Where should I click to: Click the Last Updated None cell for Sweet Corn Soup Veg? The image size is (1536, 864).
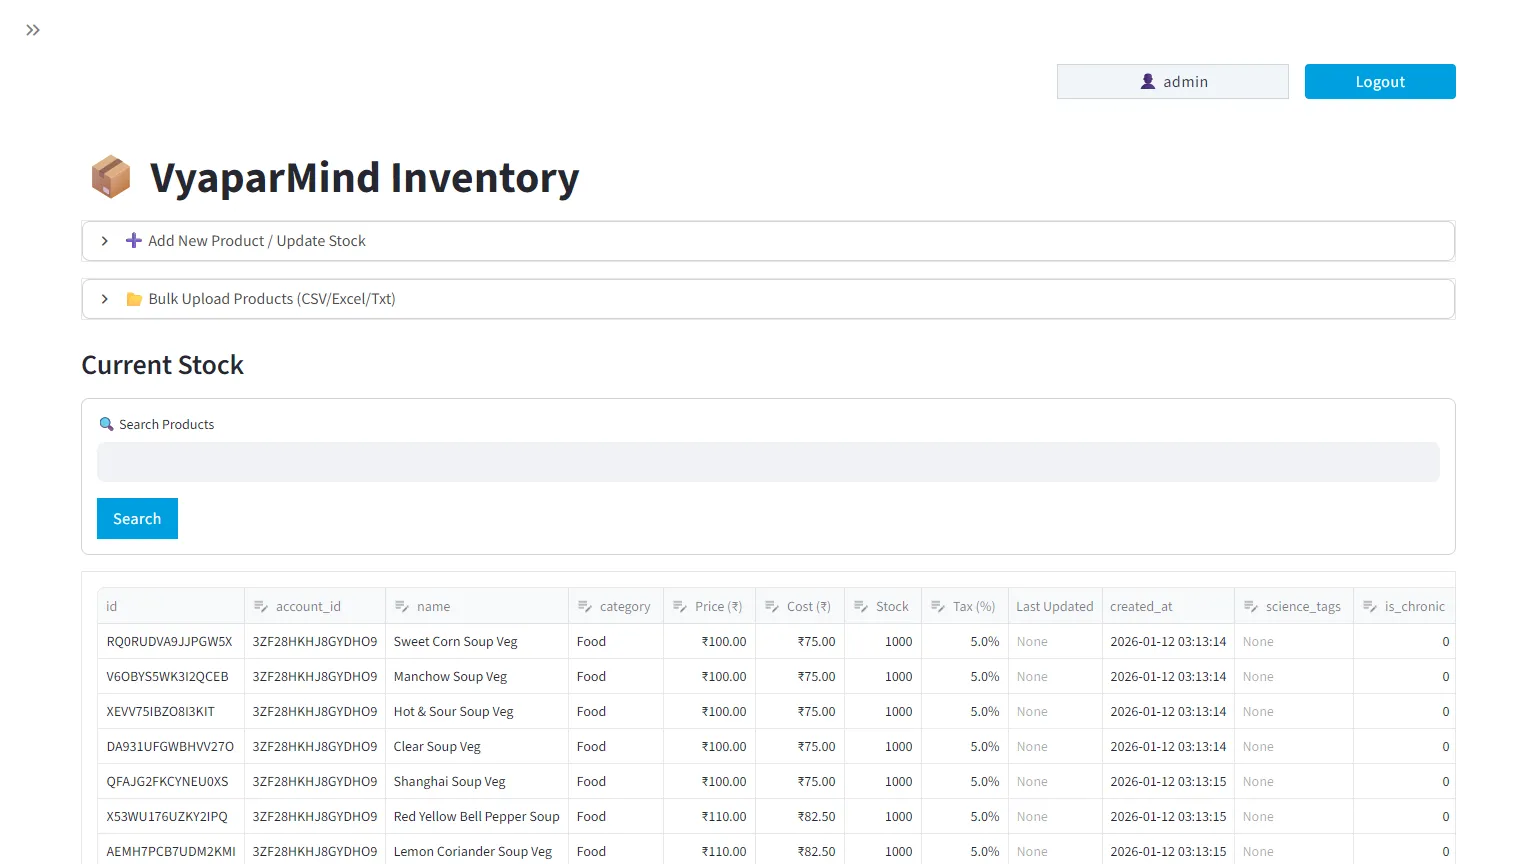1055,641
